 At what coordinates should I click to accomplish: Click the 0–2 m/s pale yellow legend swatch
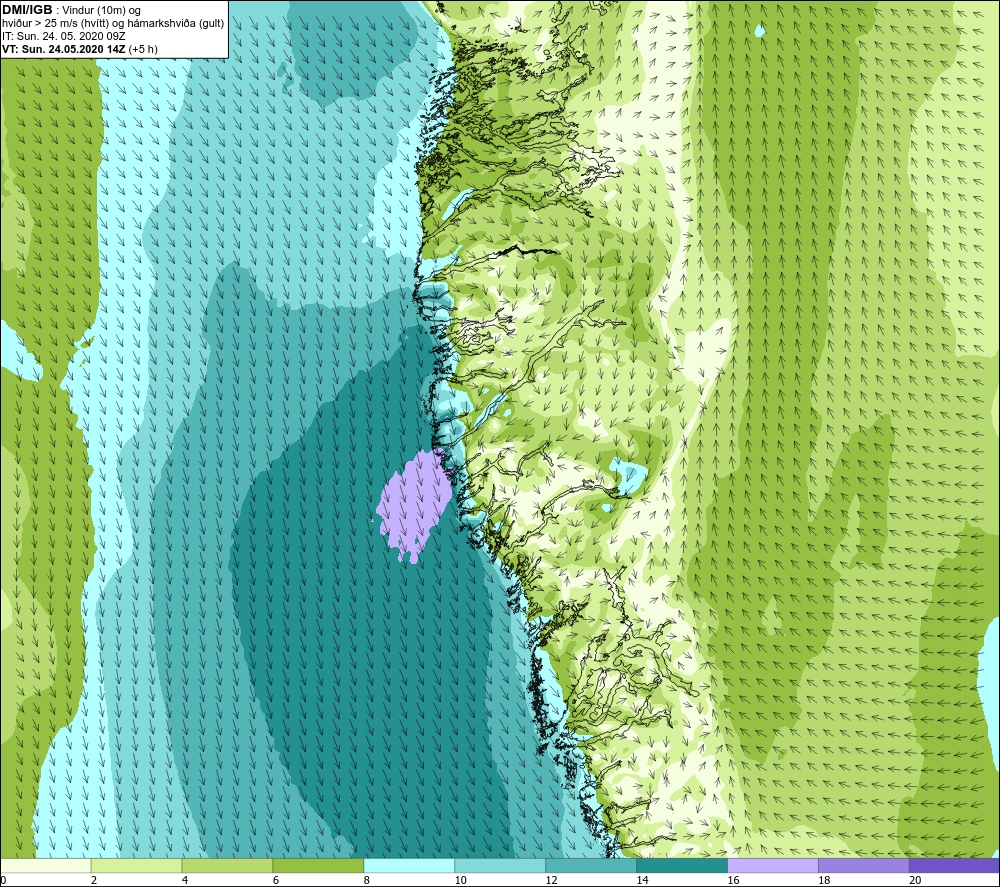[46, 866]
